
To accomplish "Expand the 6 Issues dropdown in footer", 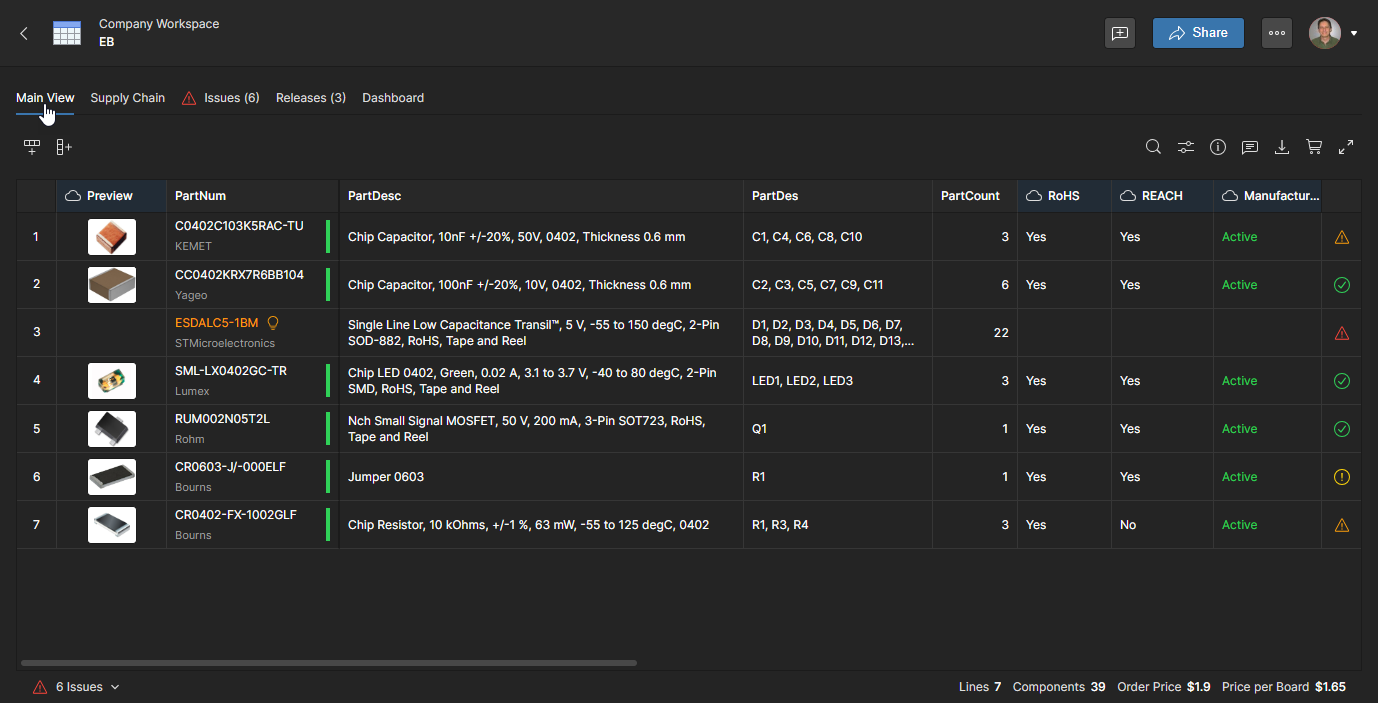I will (78, 687).
